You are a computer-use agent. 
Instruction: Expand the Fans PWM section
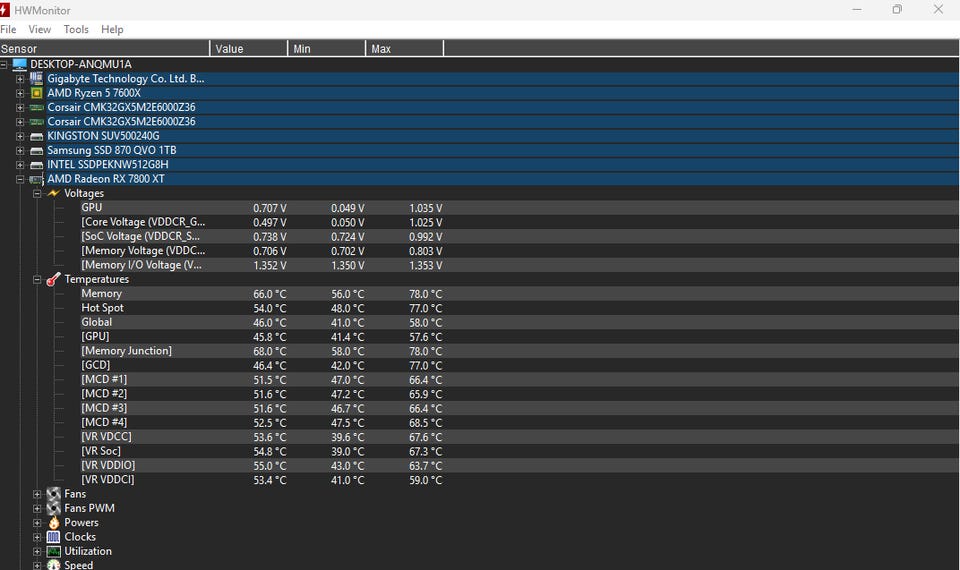(37, 508)
